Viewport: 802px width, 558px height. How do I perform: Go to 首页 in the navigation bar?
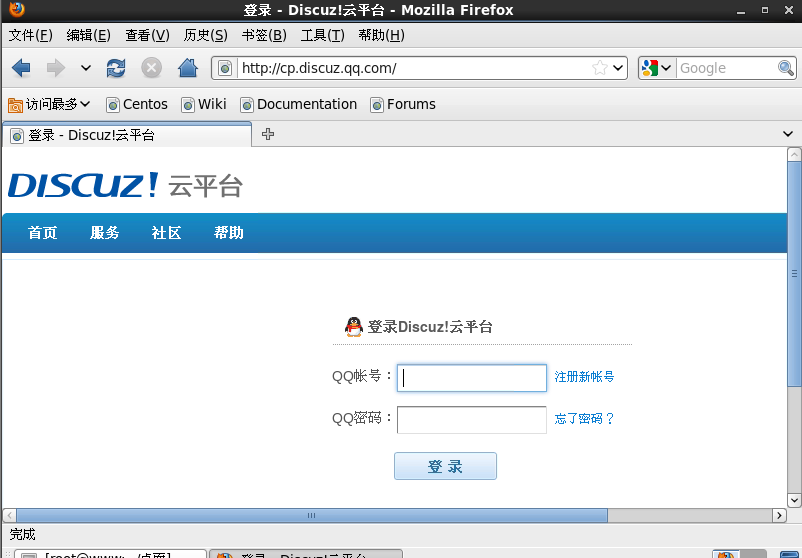tap(42, 233)
